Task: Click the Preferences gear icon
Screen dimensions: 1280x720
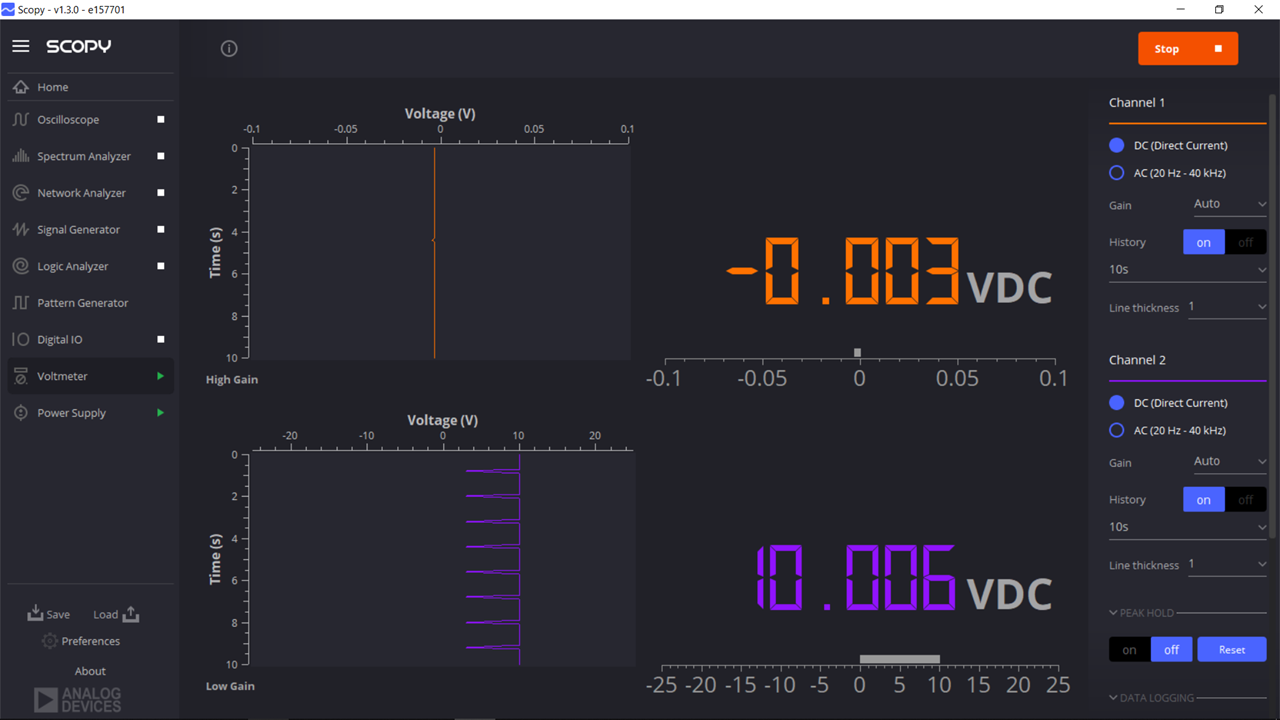Action: tap(50, 641)
